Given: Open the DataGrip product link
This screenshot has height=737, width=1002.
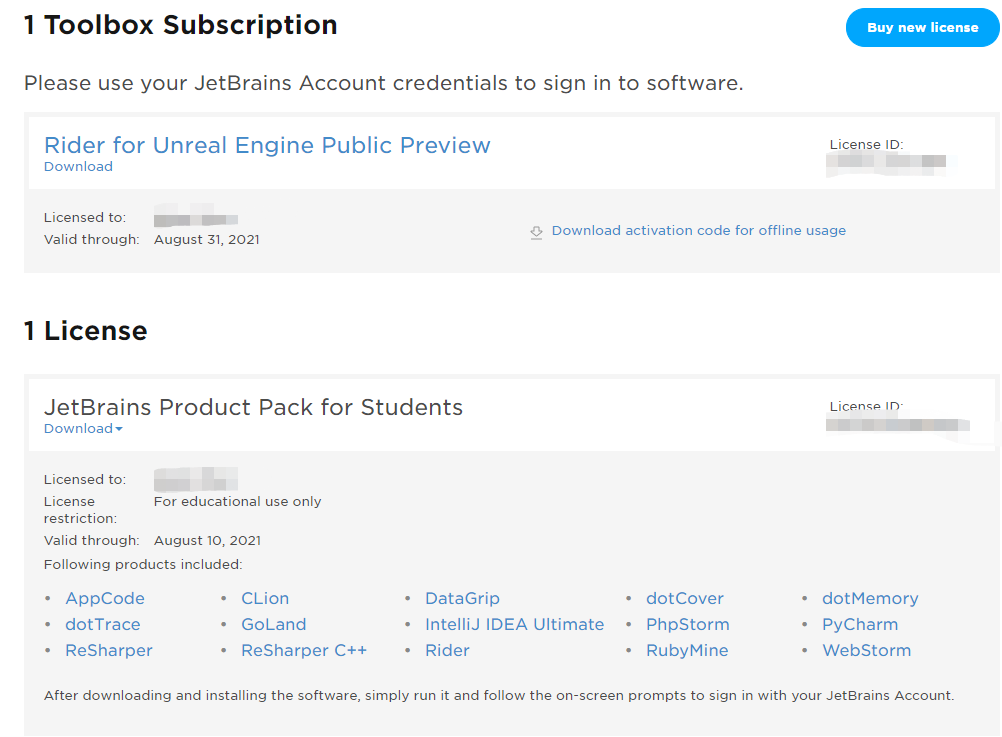Looking at the screenshot, I should [462, 598].
